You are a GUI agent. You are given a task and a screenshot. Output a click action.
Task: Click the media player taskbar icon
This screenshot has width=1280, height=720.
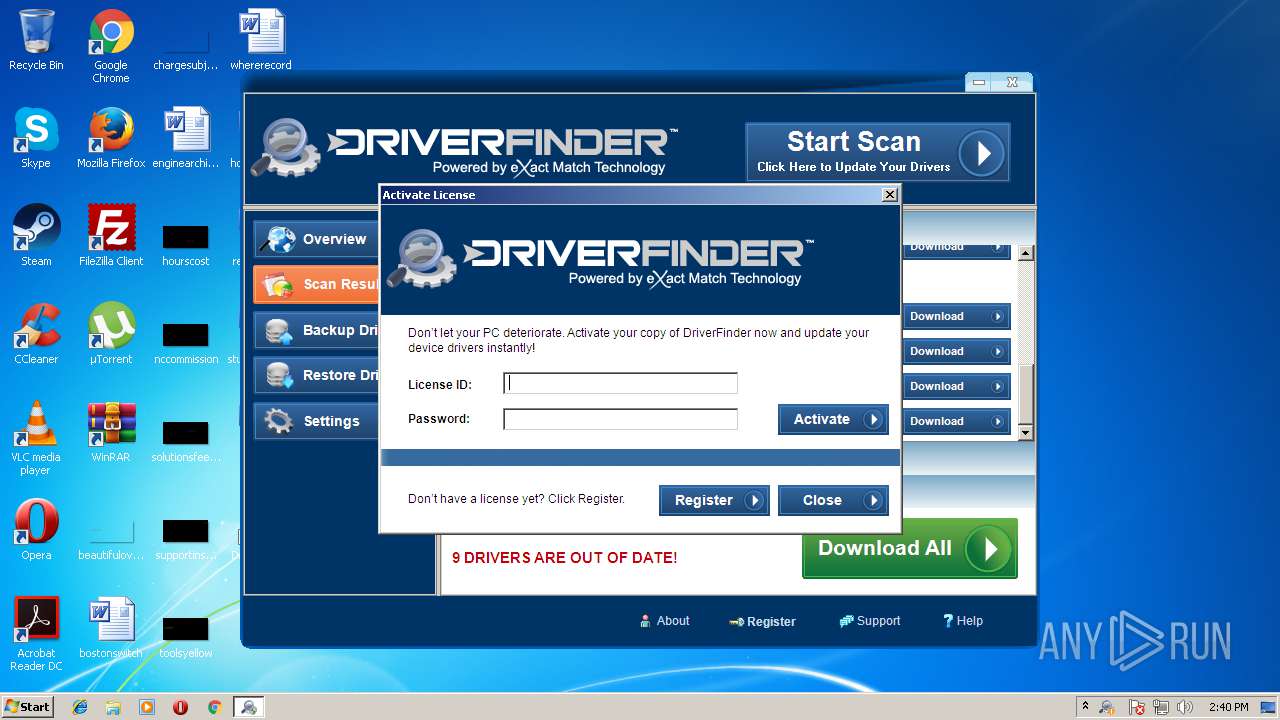pos(147,707)
